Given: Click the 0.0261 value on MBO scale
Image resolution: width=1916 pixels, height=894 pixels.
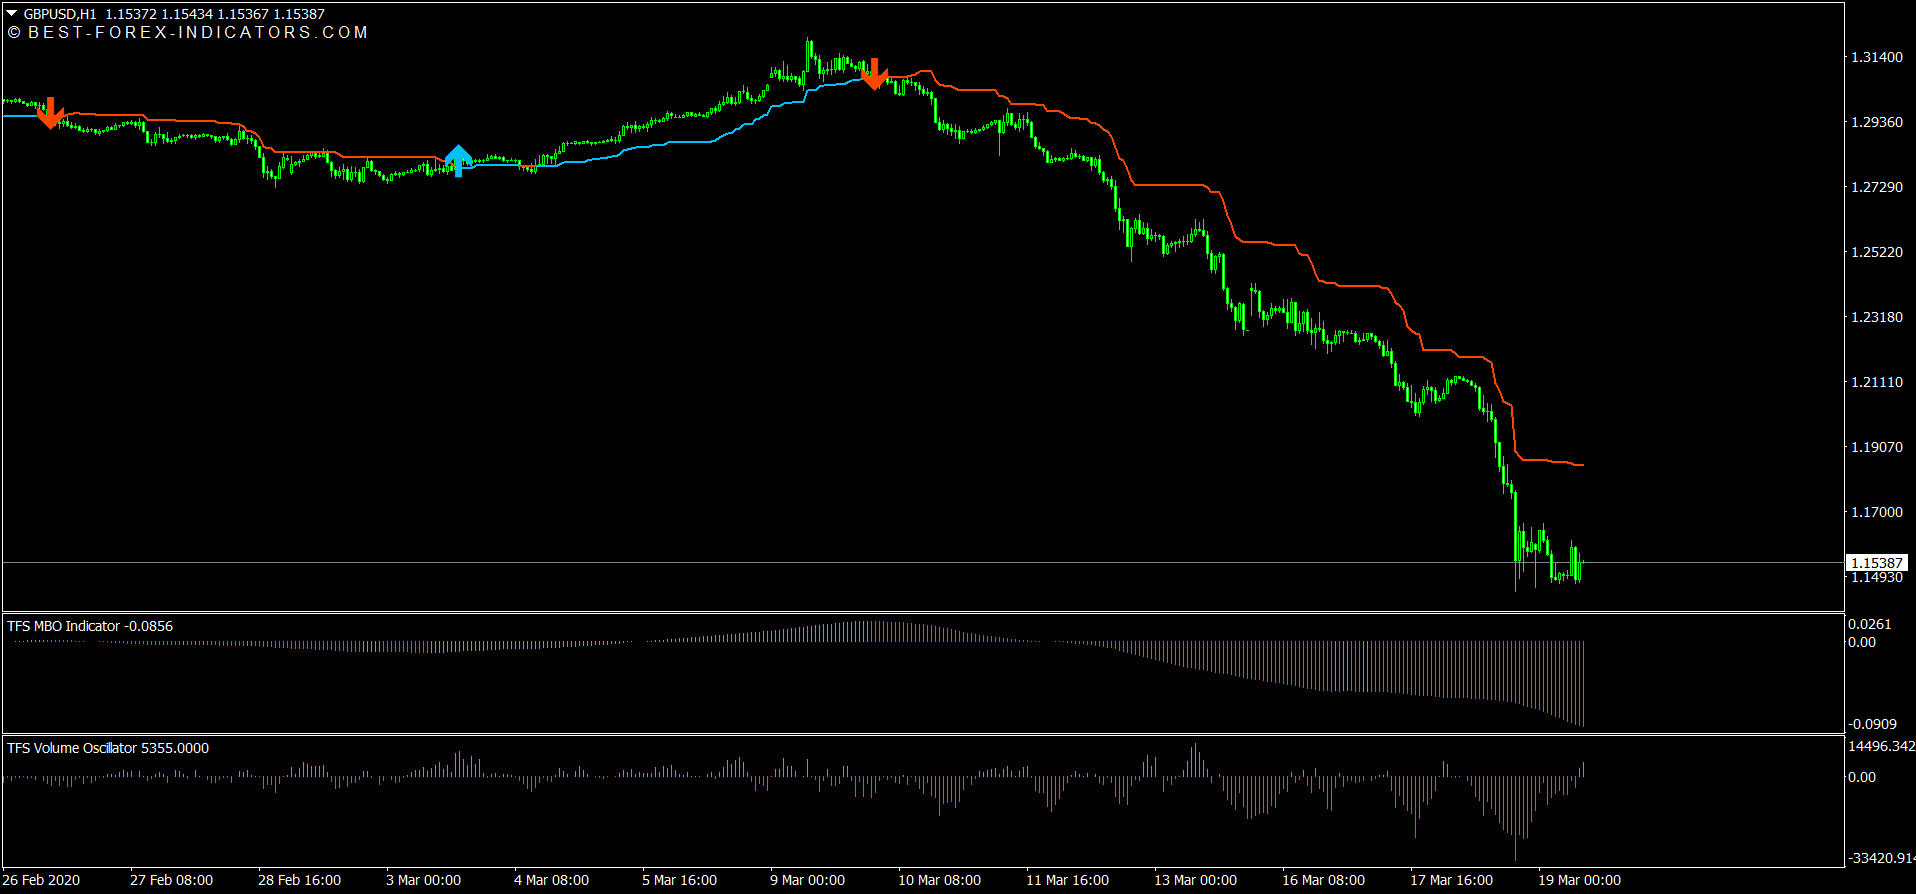Looking at the screenshot, I should (1869, 624).
